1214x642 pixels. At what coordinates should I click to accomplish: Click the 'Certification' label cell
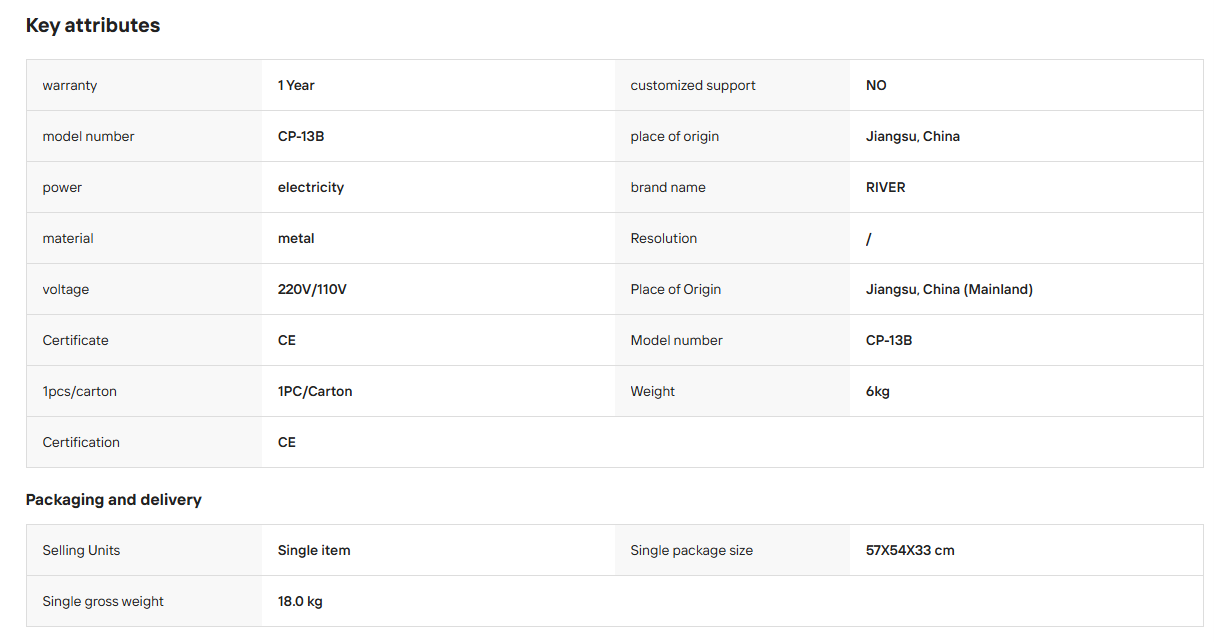tap(144, 442)
